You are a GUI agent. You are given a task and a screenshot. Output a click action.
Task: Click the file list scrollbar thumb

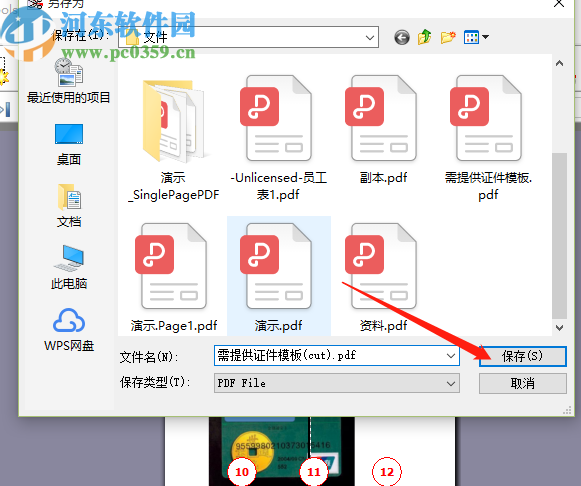560,235
